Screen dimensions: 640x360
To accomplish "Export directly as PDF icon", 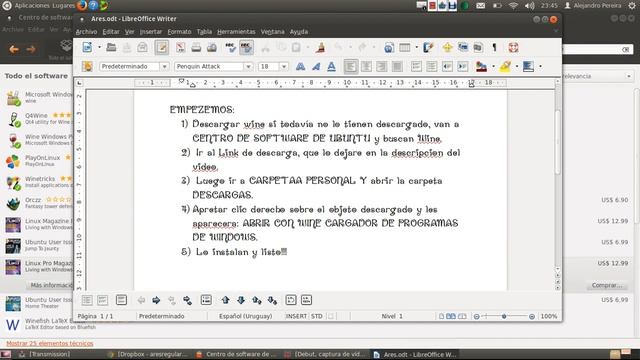I will tap(180, 47).
